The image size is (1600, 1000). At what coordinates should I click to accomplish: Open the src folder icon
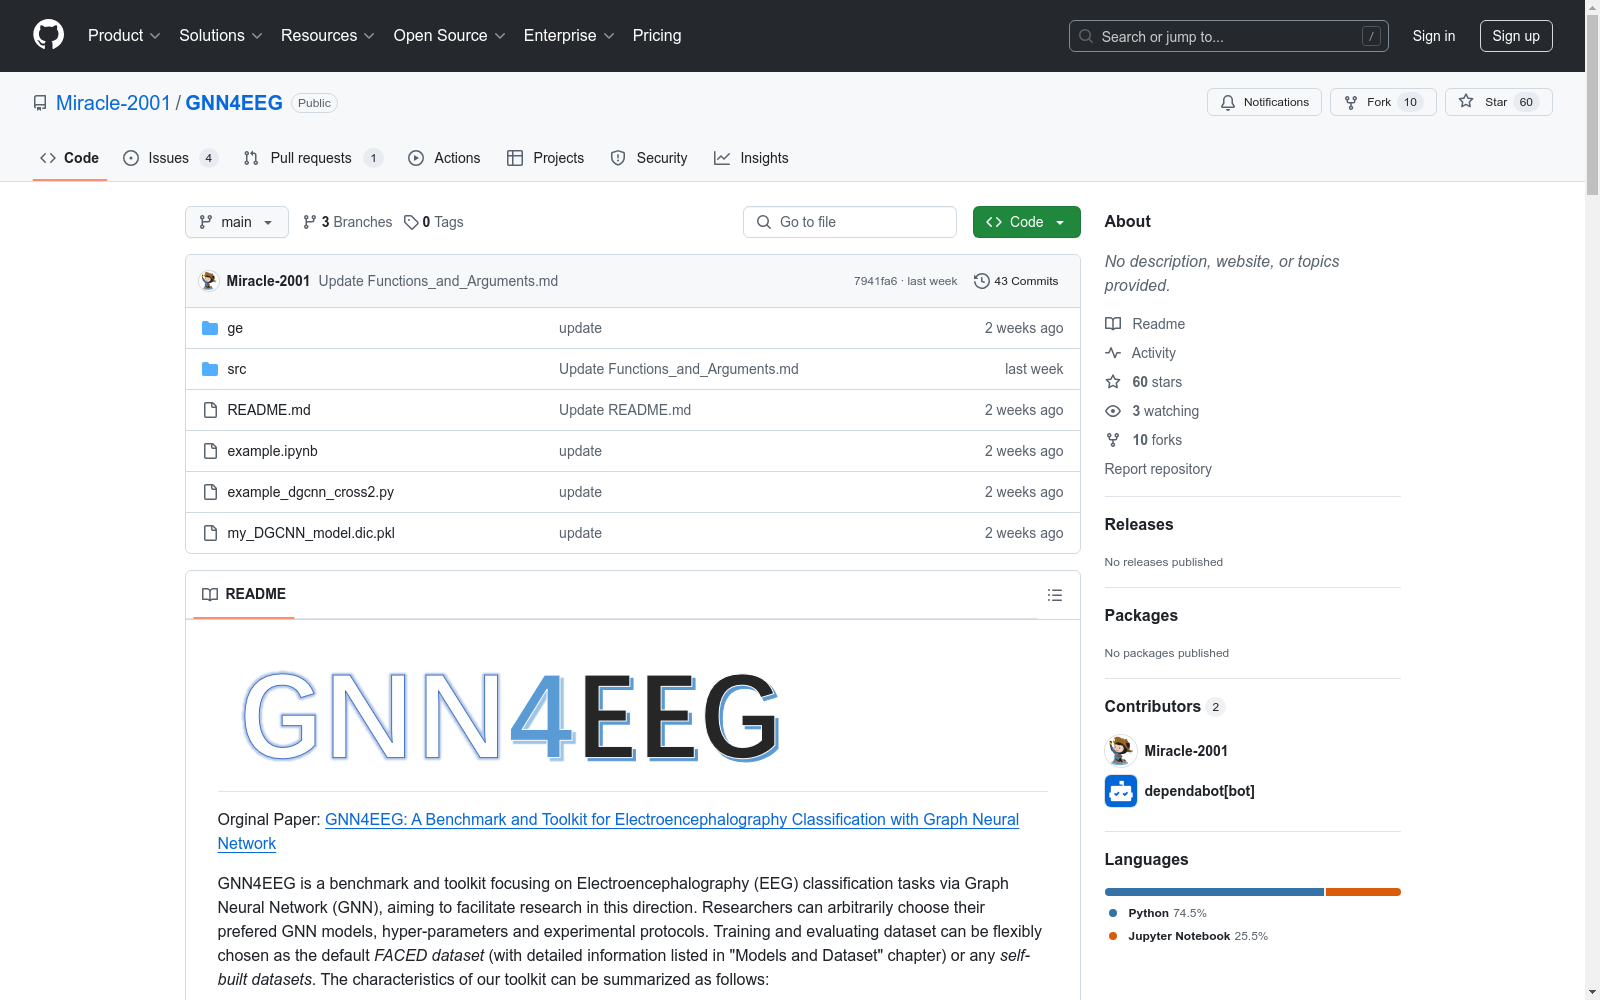(x=210, y=369)
